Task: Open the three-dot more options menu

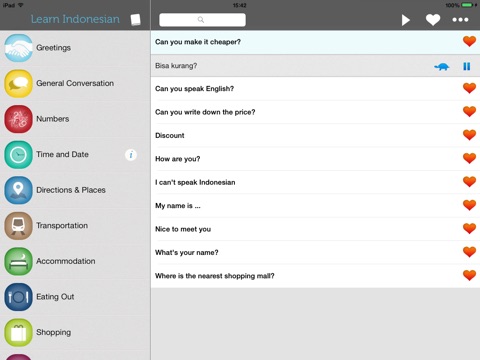Action: point(460,20)
